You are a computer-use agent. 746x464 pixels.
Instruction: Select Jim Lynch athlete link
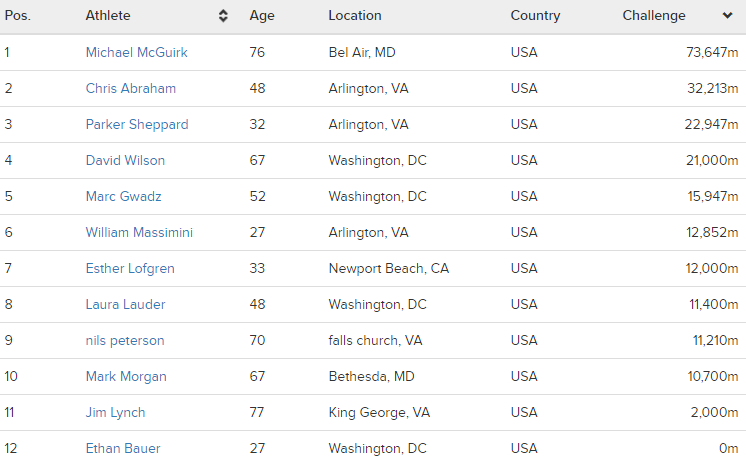[x=115, y=412]
